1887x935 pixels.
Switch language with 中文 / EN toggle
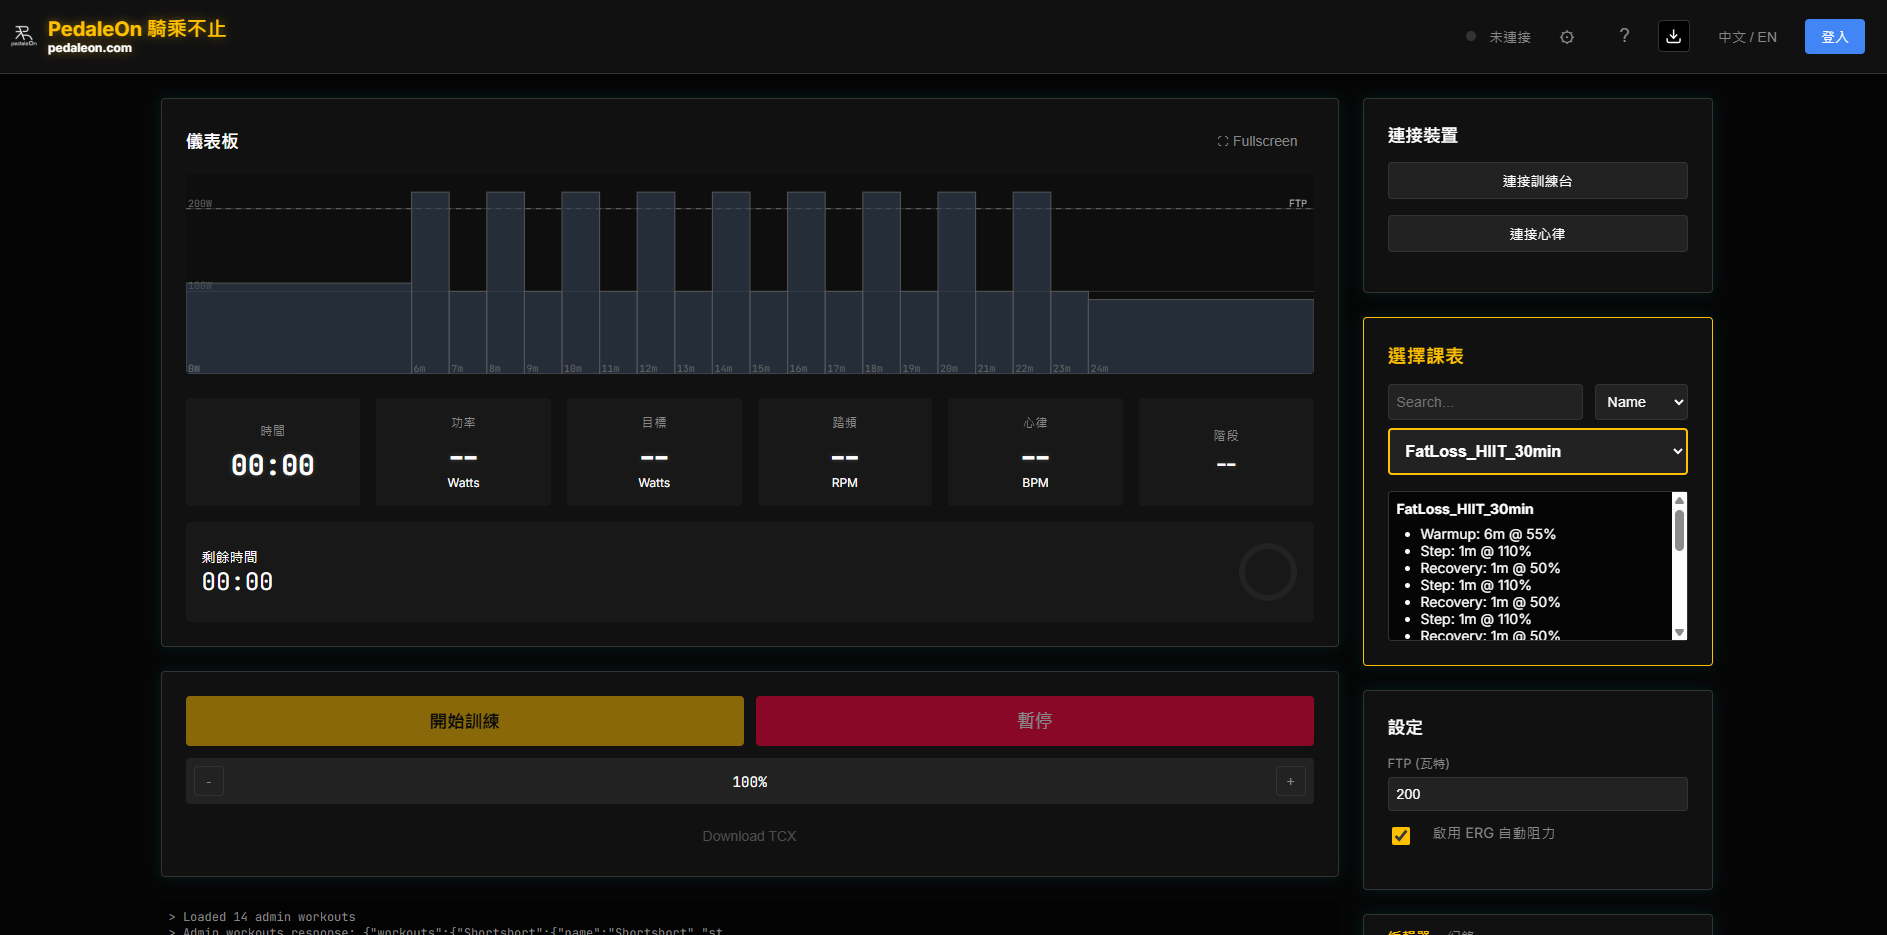point(1747,37)
